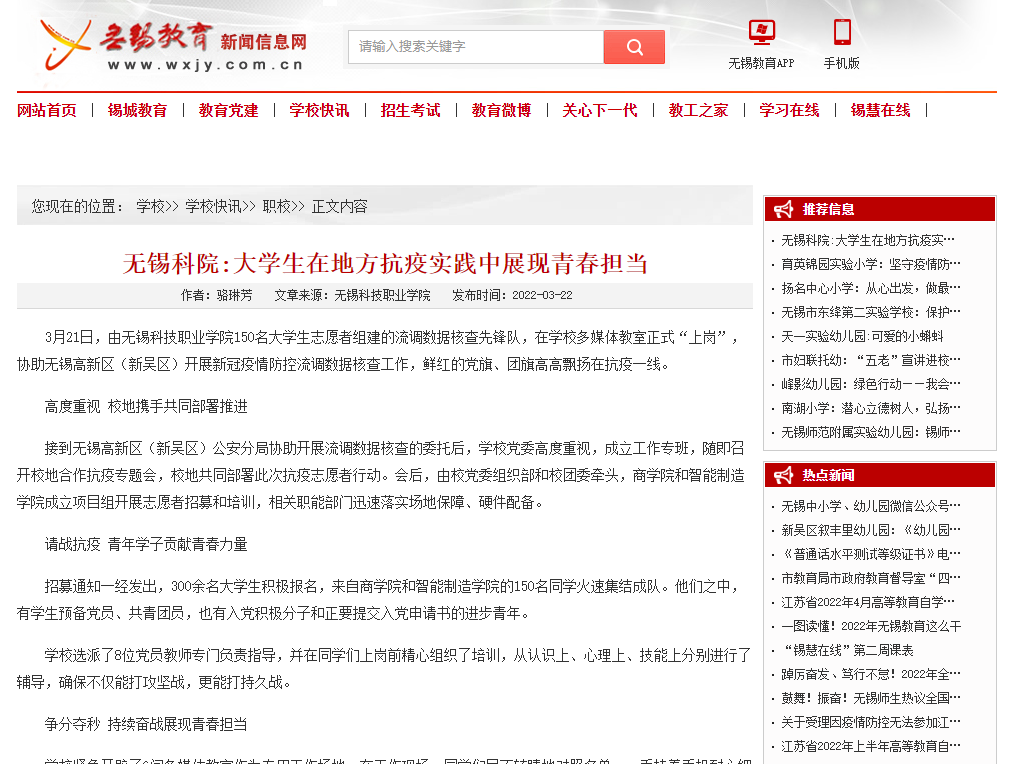Image resolution: width=1011 pixels, height=766 pixels.
Task: Go to 网站首页 in the navigation
Action: (46, 110)
